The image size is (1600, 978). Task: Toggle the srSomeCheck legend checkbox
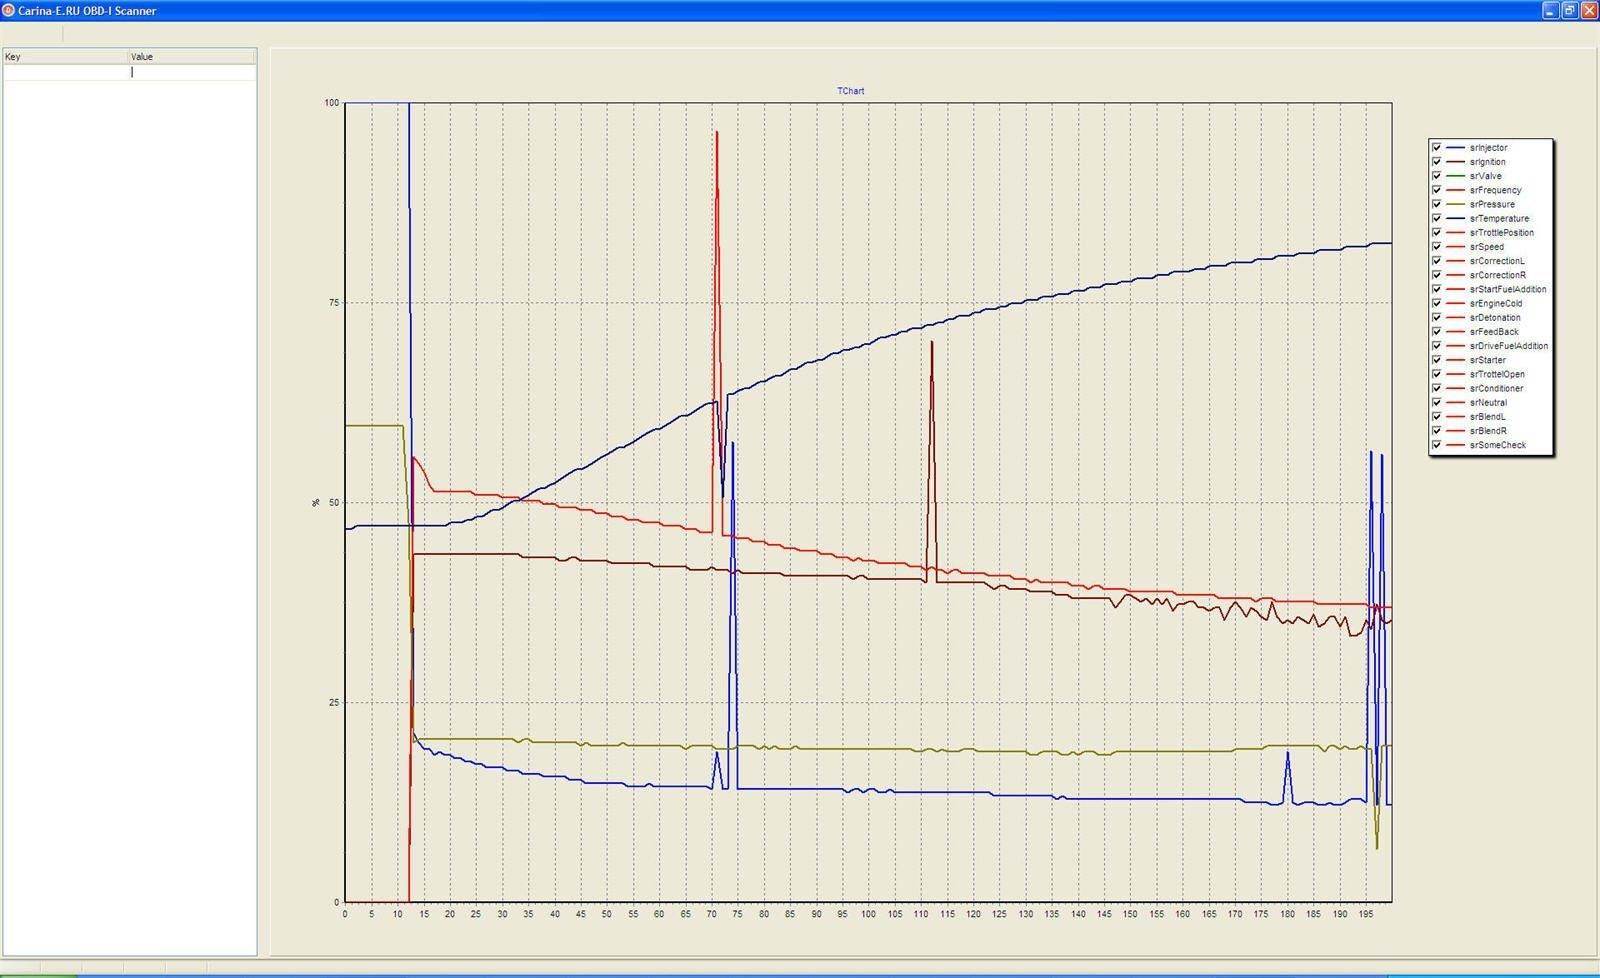[x=1437, y=445]
